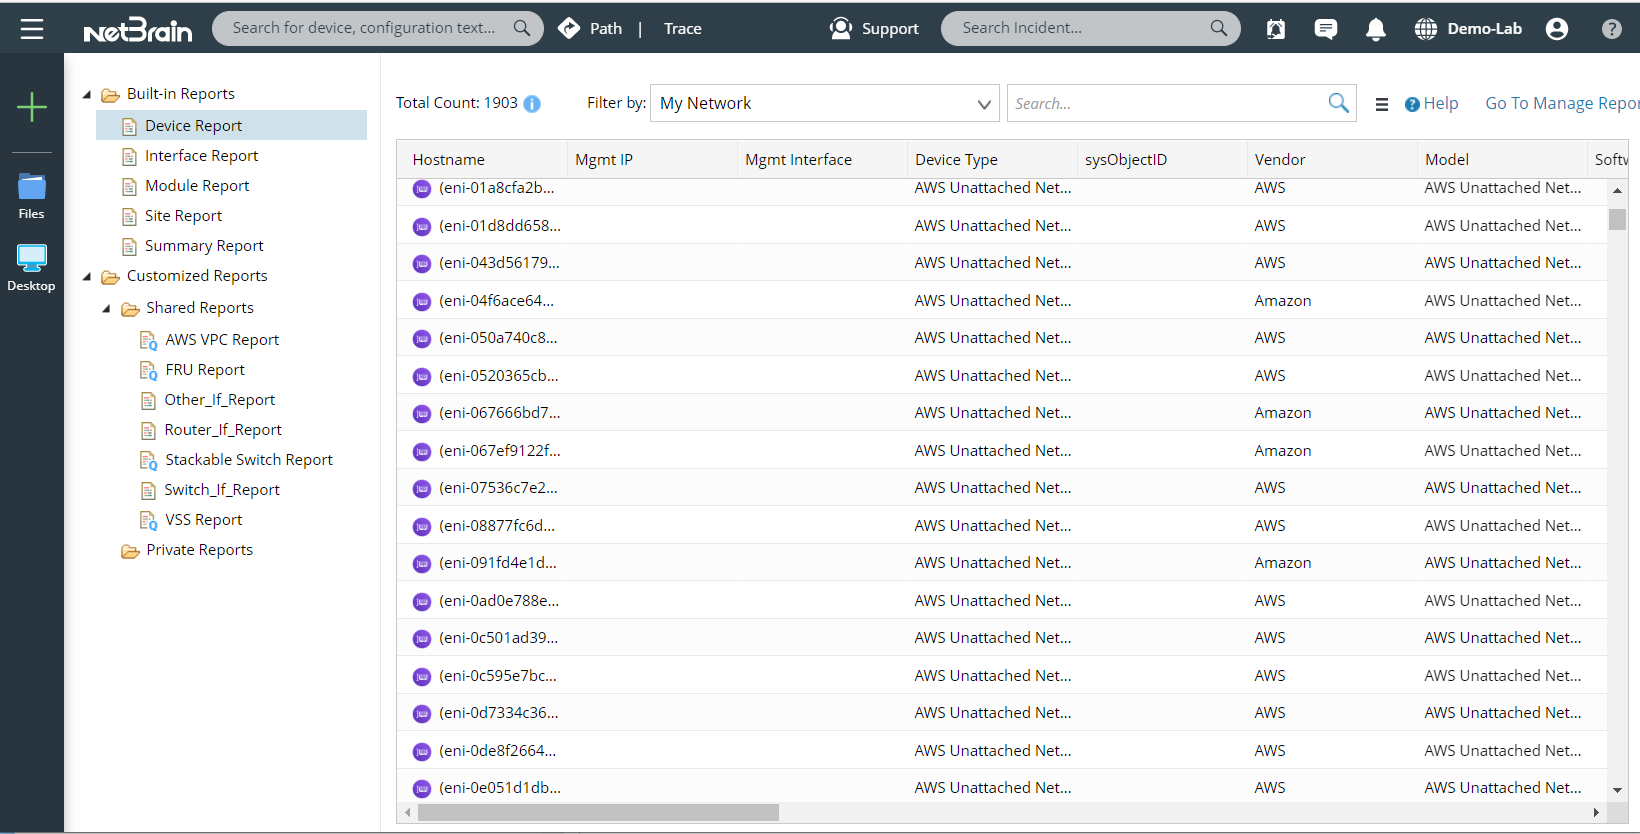Open Switch_If_Report

[x=222, y=490]
